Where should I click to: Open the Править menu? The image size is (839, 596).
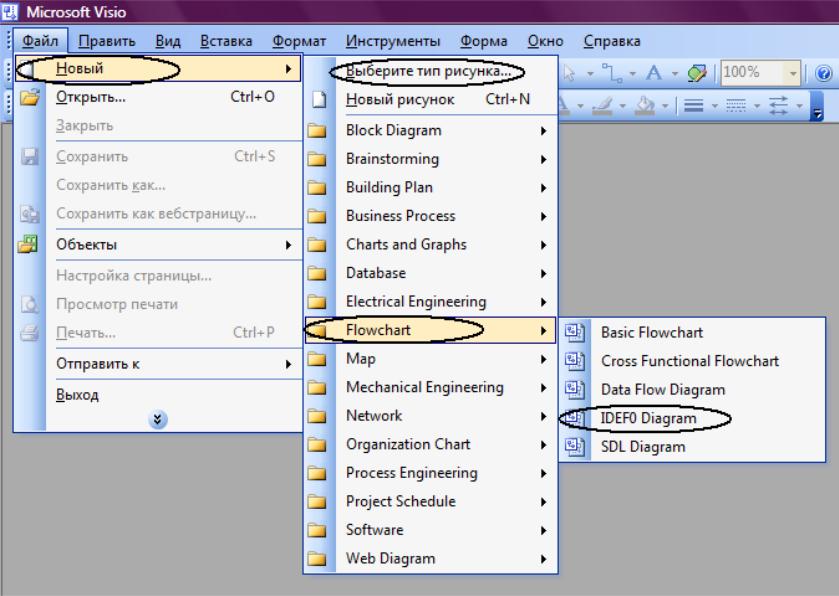[x=107, y=41]
